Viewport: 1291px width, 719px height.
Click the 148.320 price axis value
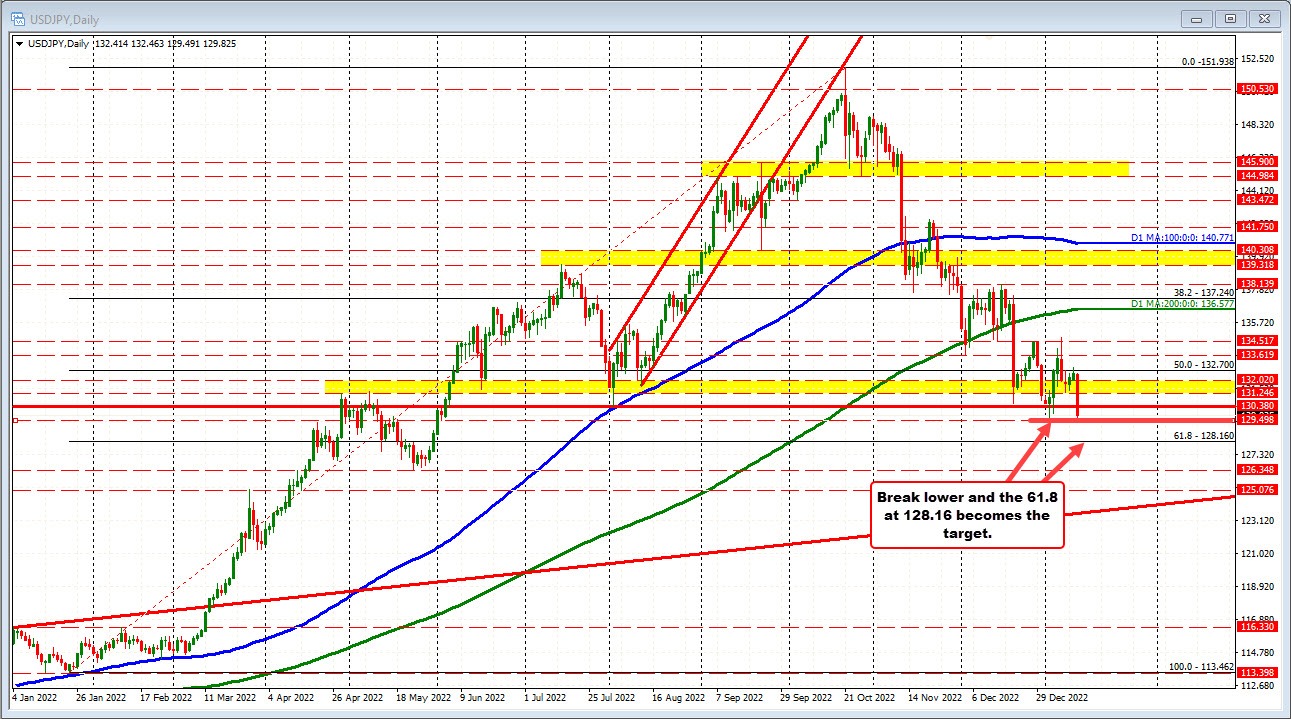1258,125
